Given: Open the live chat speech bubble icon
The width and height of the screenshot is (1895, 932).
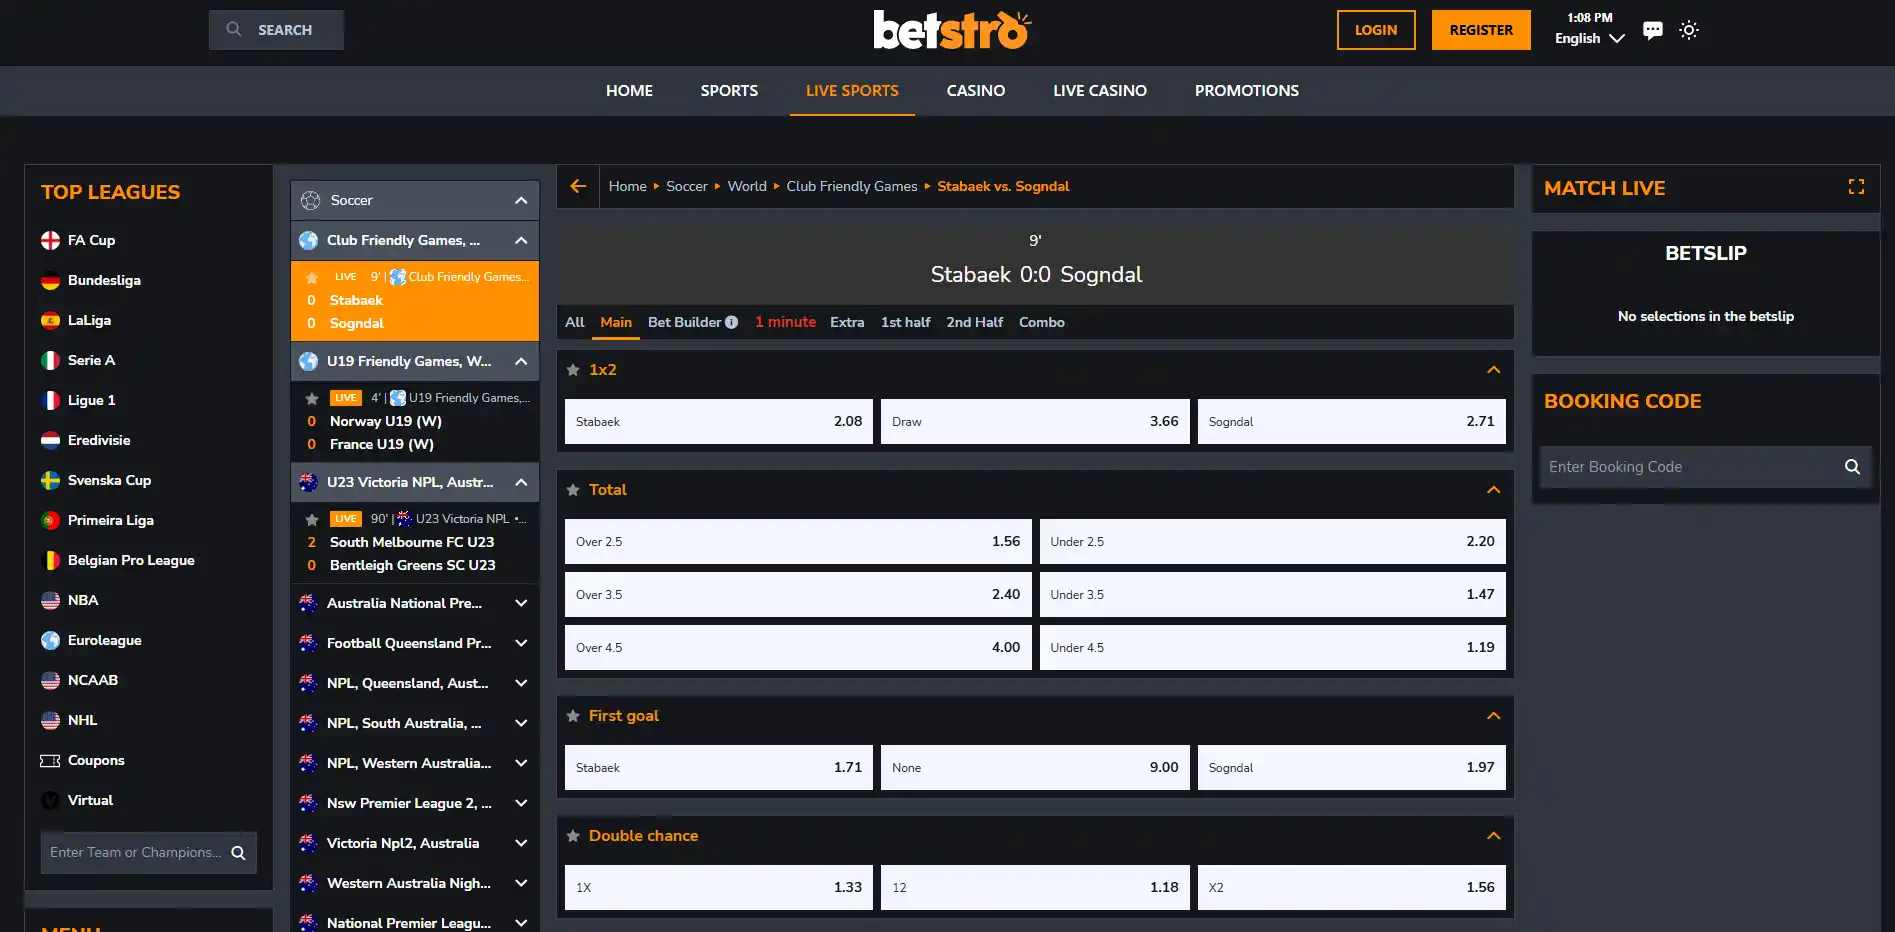Looking at the screenshot, I should 1653,30.
